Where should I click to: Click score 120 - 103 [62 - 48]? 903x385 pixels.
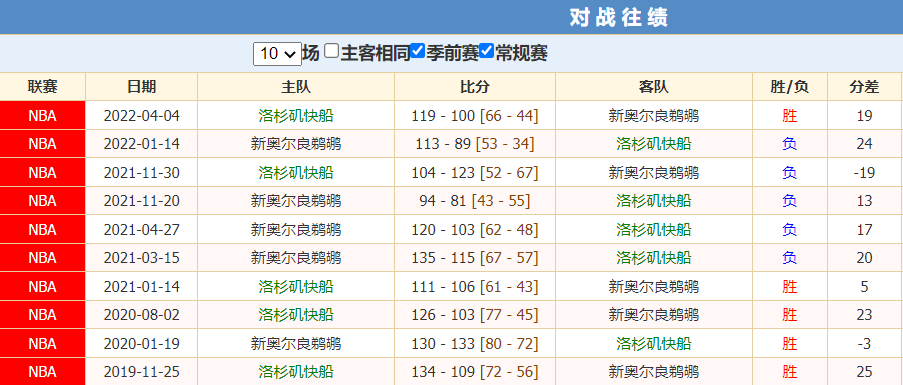coord(475,230)
